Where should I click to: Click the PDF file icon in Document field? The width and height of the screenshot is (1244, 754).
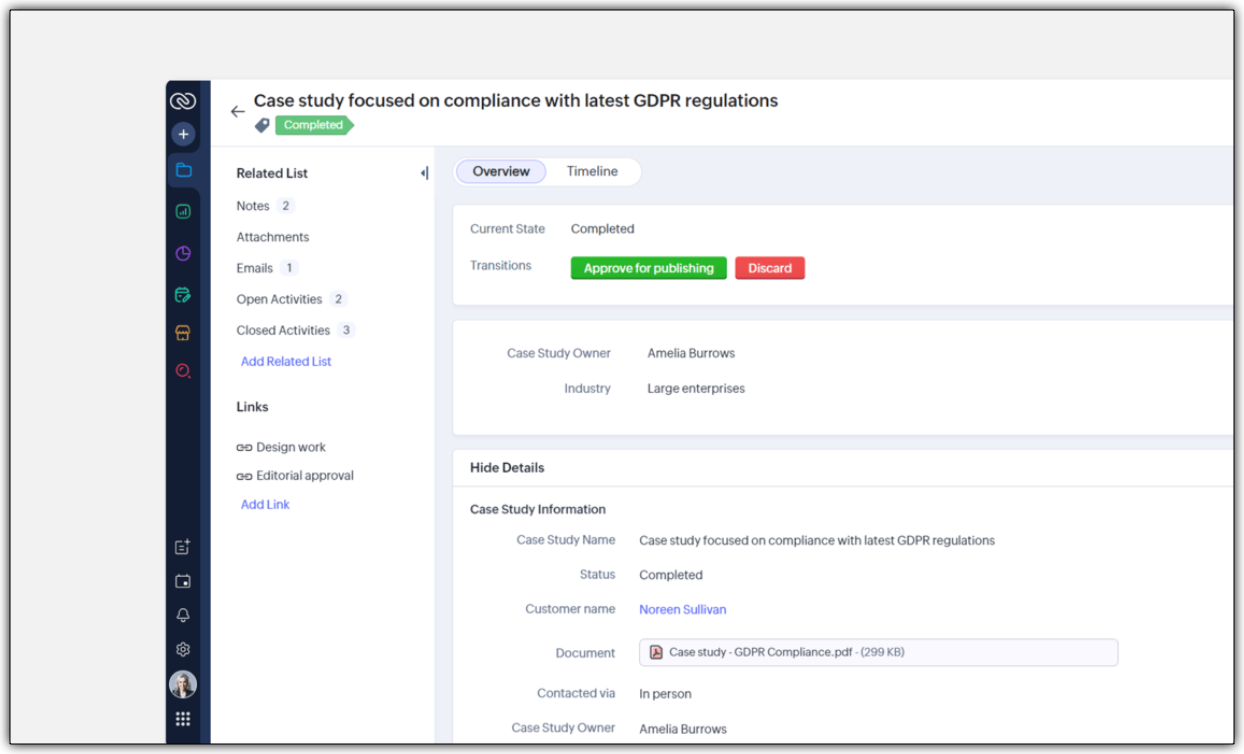(656, 652)
